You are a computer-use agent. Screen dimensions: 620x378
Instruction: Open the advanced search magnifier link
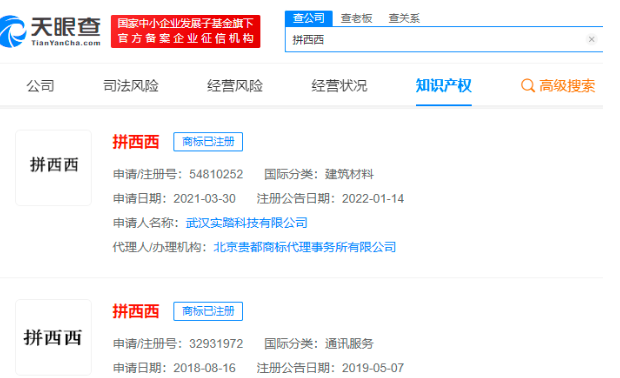coord(558,85)
